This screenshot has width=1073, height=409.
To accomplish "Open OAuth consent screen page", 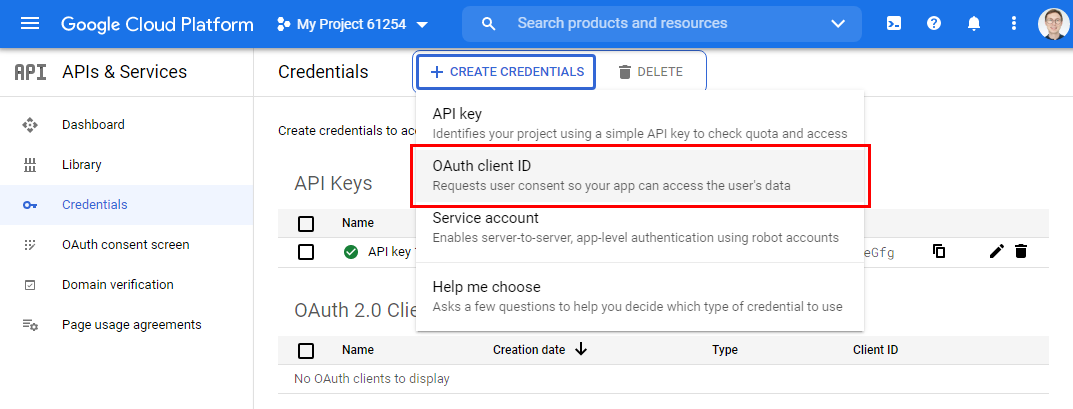I will pyautogui.click(x=127, y=244).
